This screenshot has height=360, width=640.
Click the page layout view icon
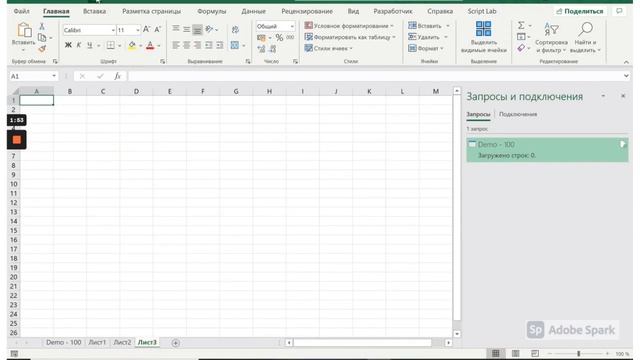click(x=516, y=353)
